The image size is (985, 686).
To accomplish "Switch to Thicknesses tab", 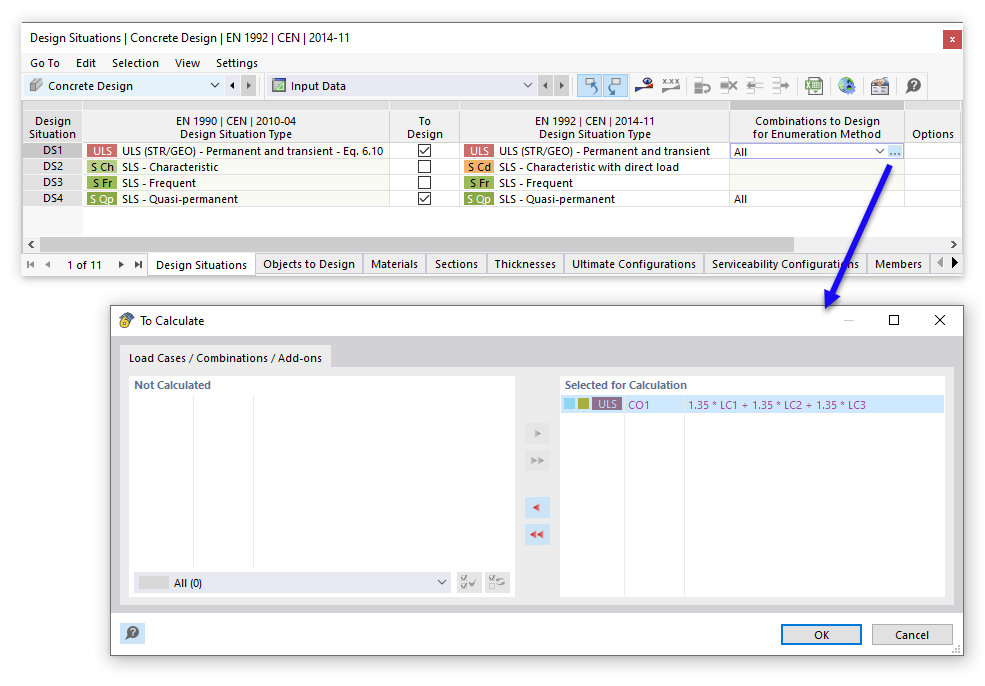I will point(525,264).
